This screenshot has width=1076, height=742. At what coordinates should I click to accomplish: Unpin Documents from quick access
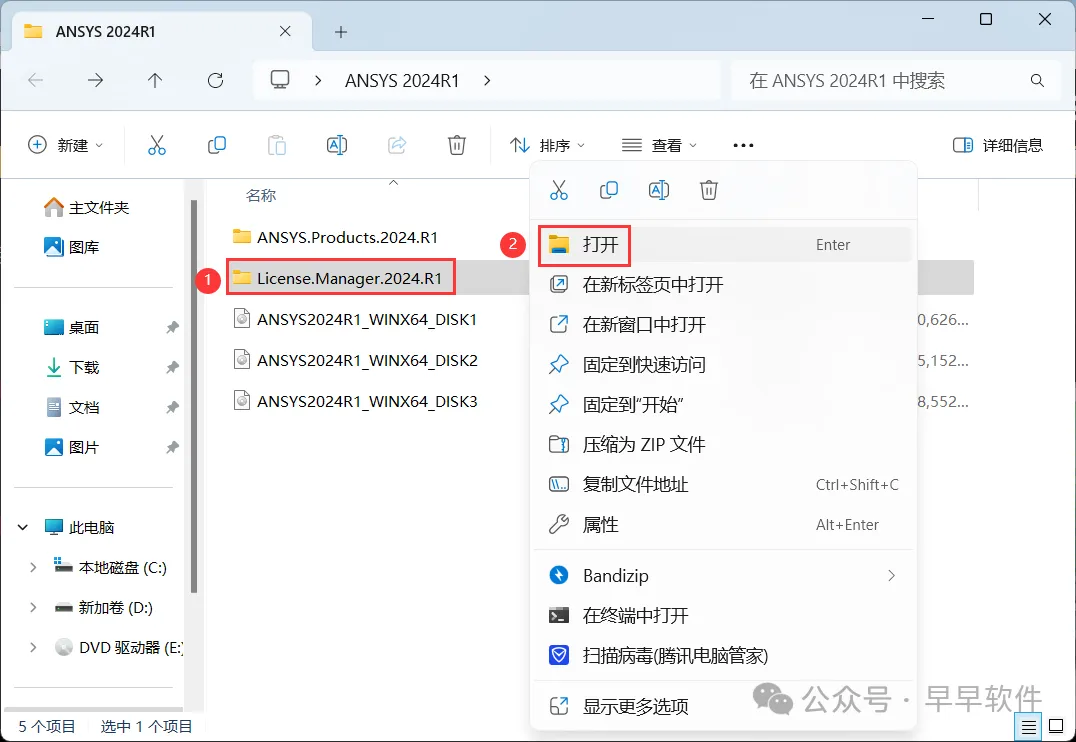point(172,408)
